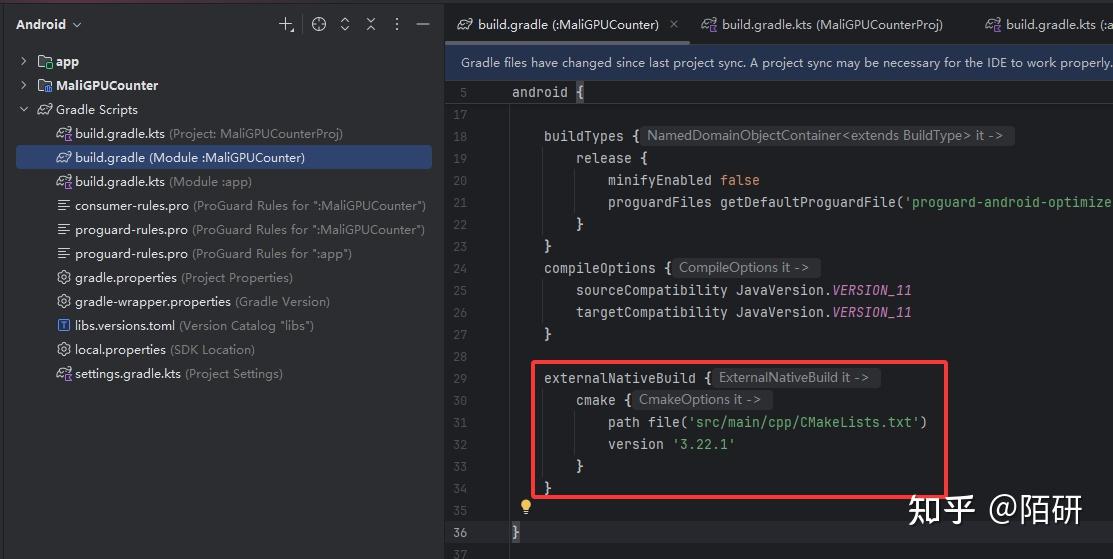Open proguard-rules.pro for :app
This screenshot has width=1113, height=559.
(x=204, y=253)
